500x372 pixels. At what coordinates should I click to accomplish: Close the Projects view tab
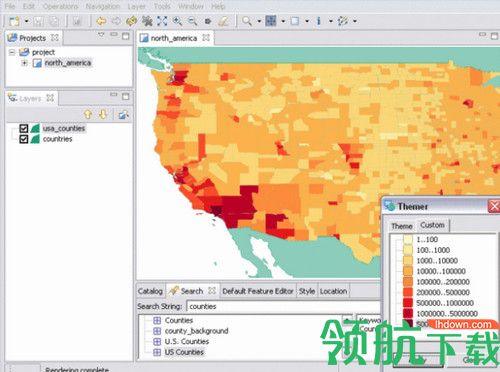55,38
